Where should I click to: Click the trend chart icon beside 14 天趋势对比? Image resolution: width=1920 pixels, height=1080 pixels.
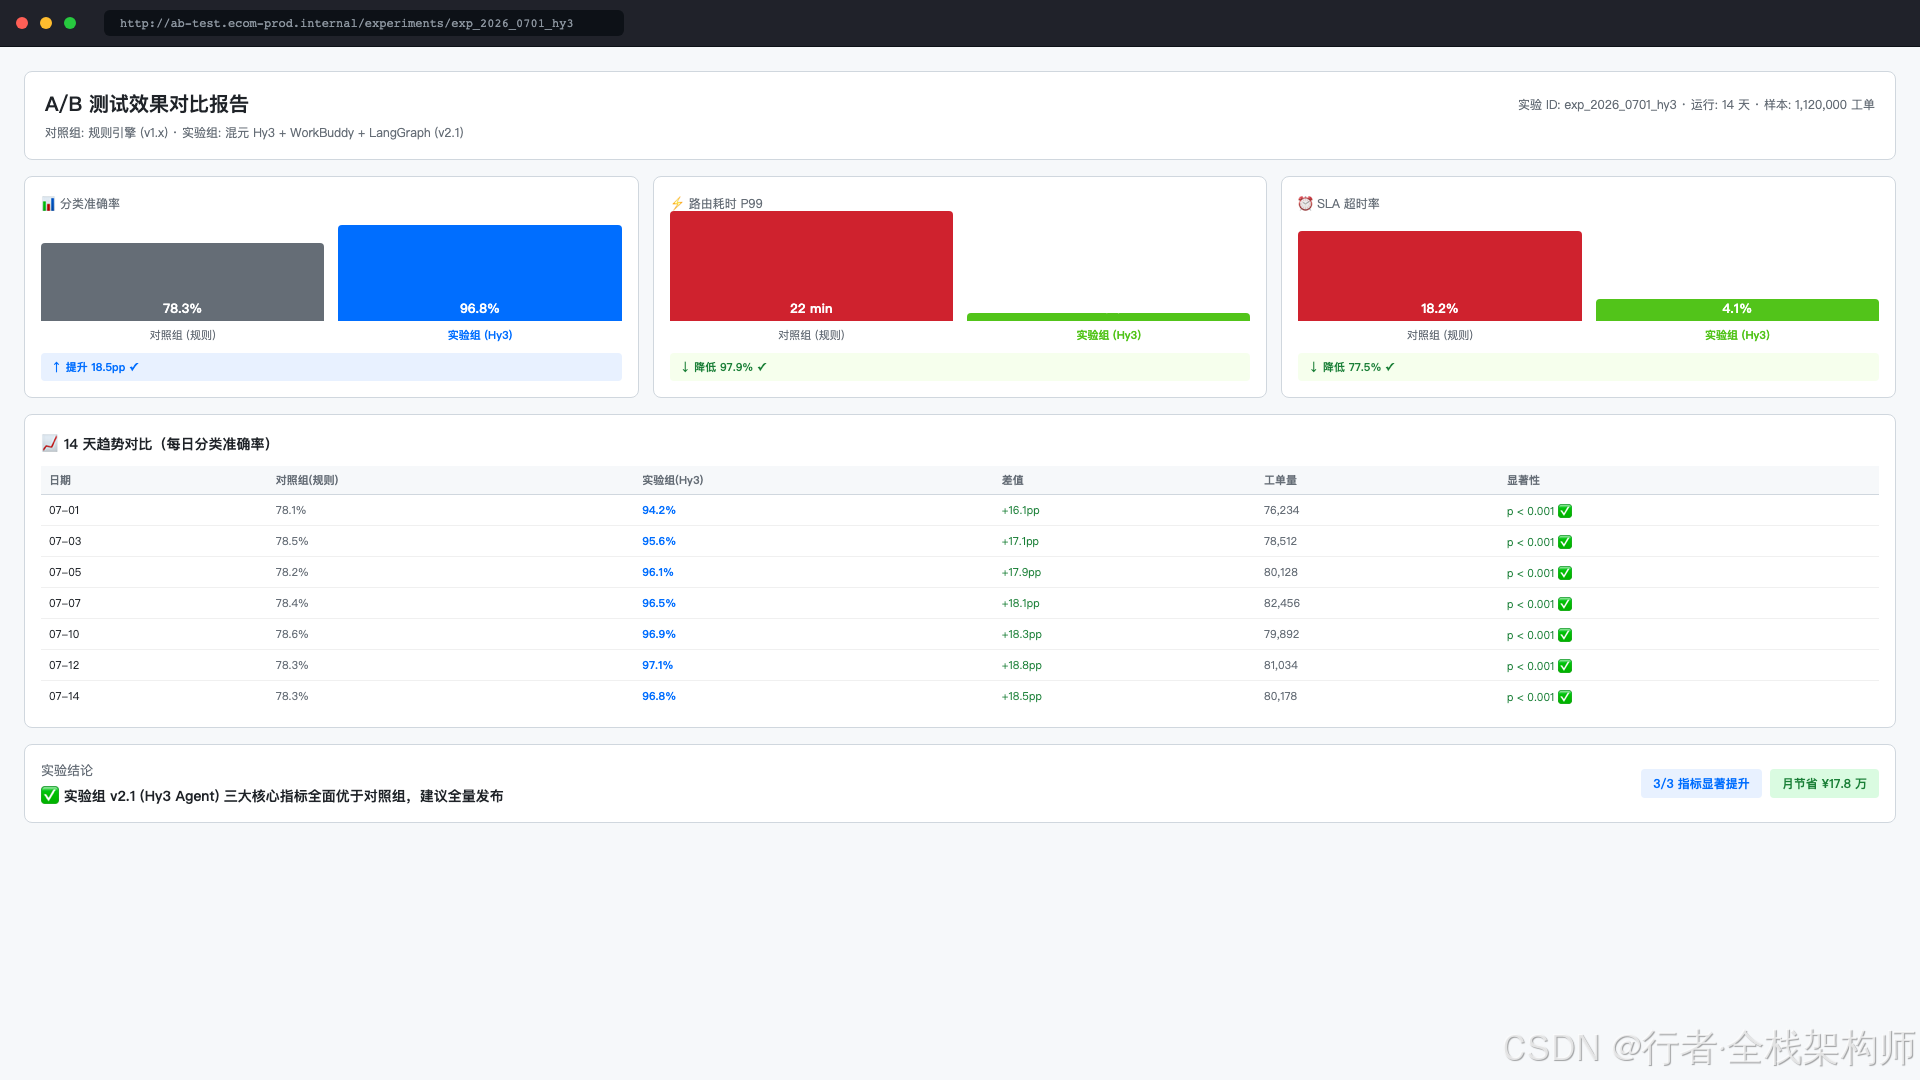click(x=50, y=444)
